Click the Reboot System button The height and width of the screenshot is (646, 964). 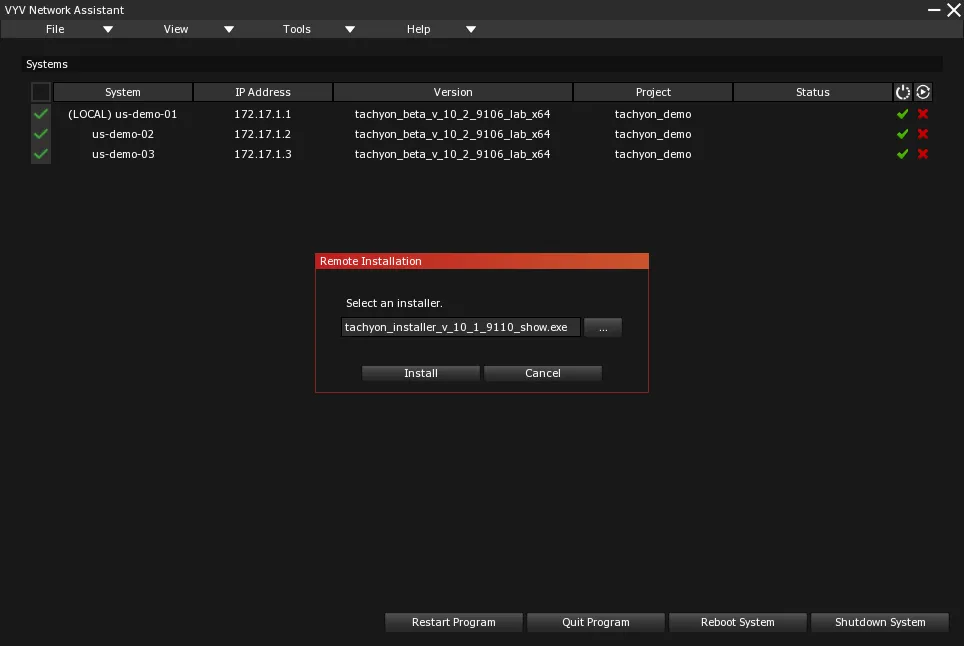[x=738, y=622]
